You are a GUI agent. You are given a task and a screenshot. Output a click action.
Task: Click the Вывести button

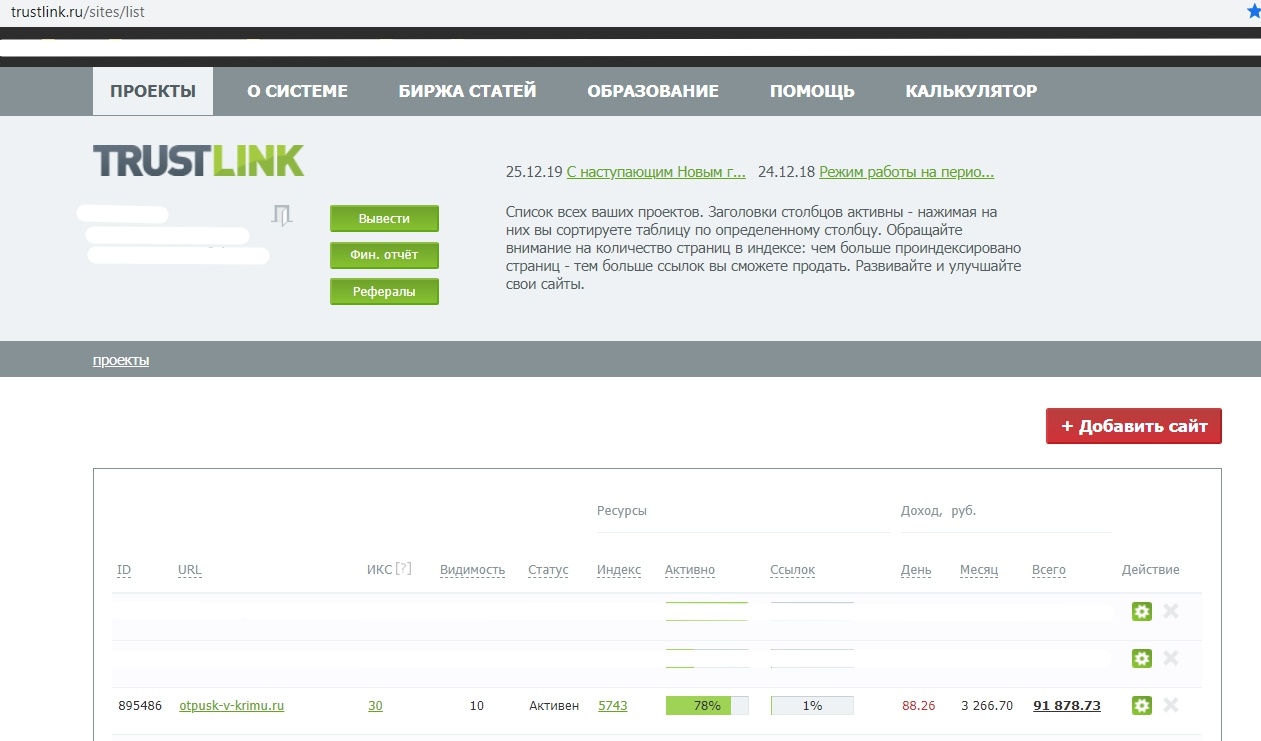tap(384, 219)
